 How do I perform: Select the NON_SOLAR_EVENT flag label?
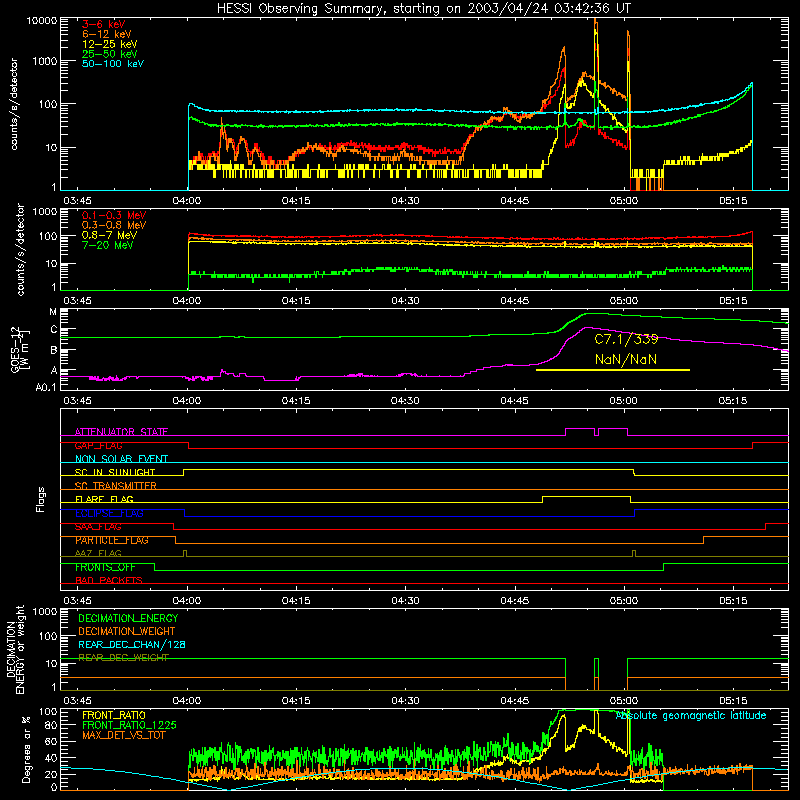click(121, 459)
